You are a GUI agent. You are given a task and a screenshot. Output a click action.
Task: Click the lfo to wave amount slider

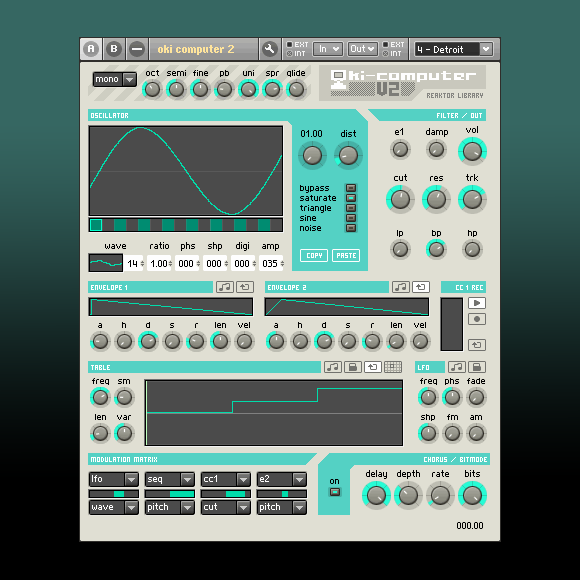[x=114, y=494]
